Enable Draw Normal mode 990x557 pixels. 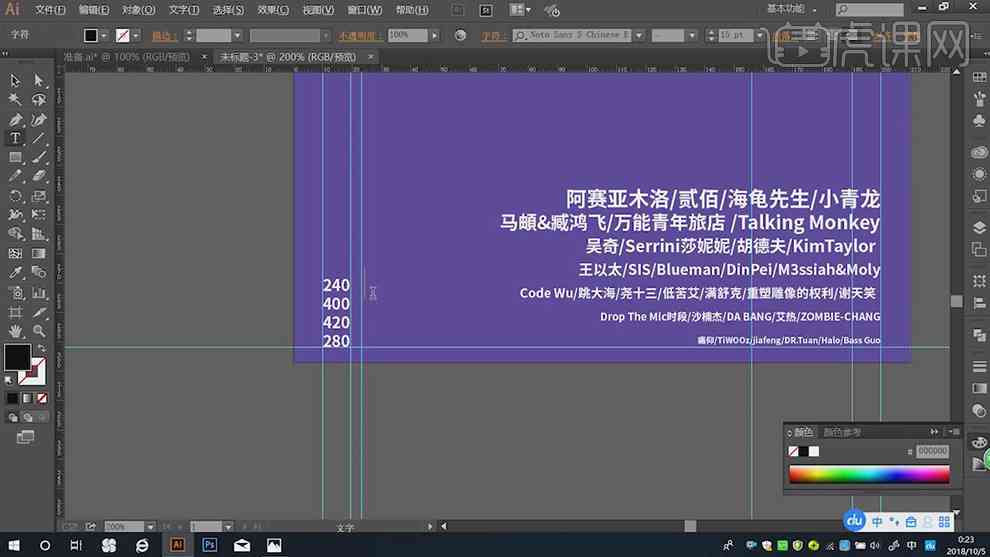coord(13,417)
